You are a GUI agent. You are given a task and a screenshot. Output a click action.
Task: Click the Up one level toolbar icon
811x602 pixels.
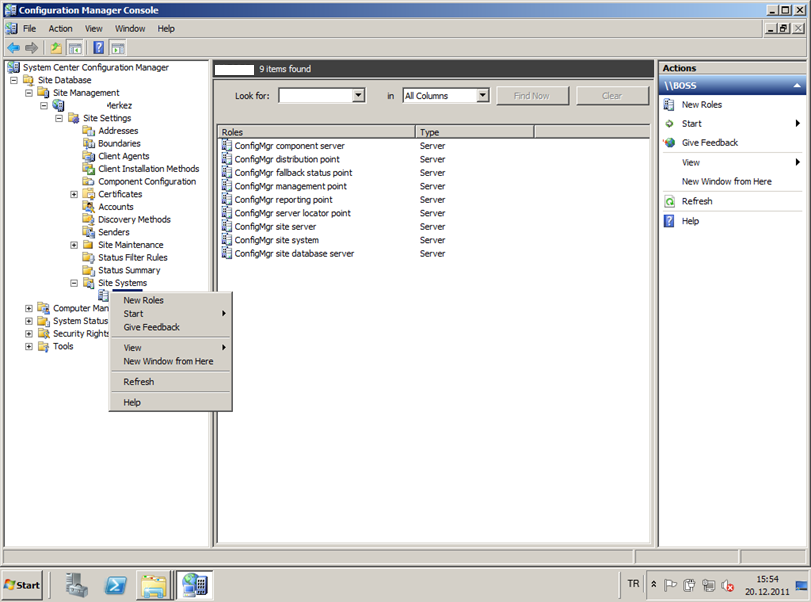pos(56,48)
